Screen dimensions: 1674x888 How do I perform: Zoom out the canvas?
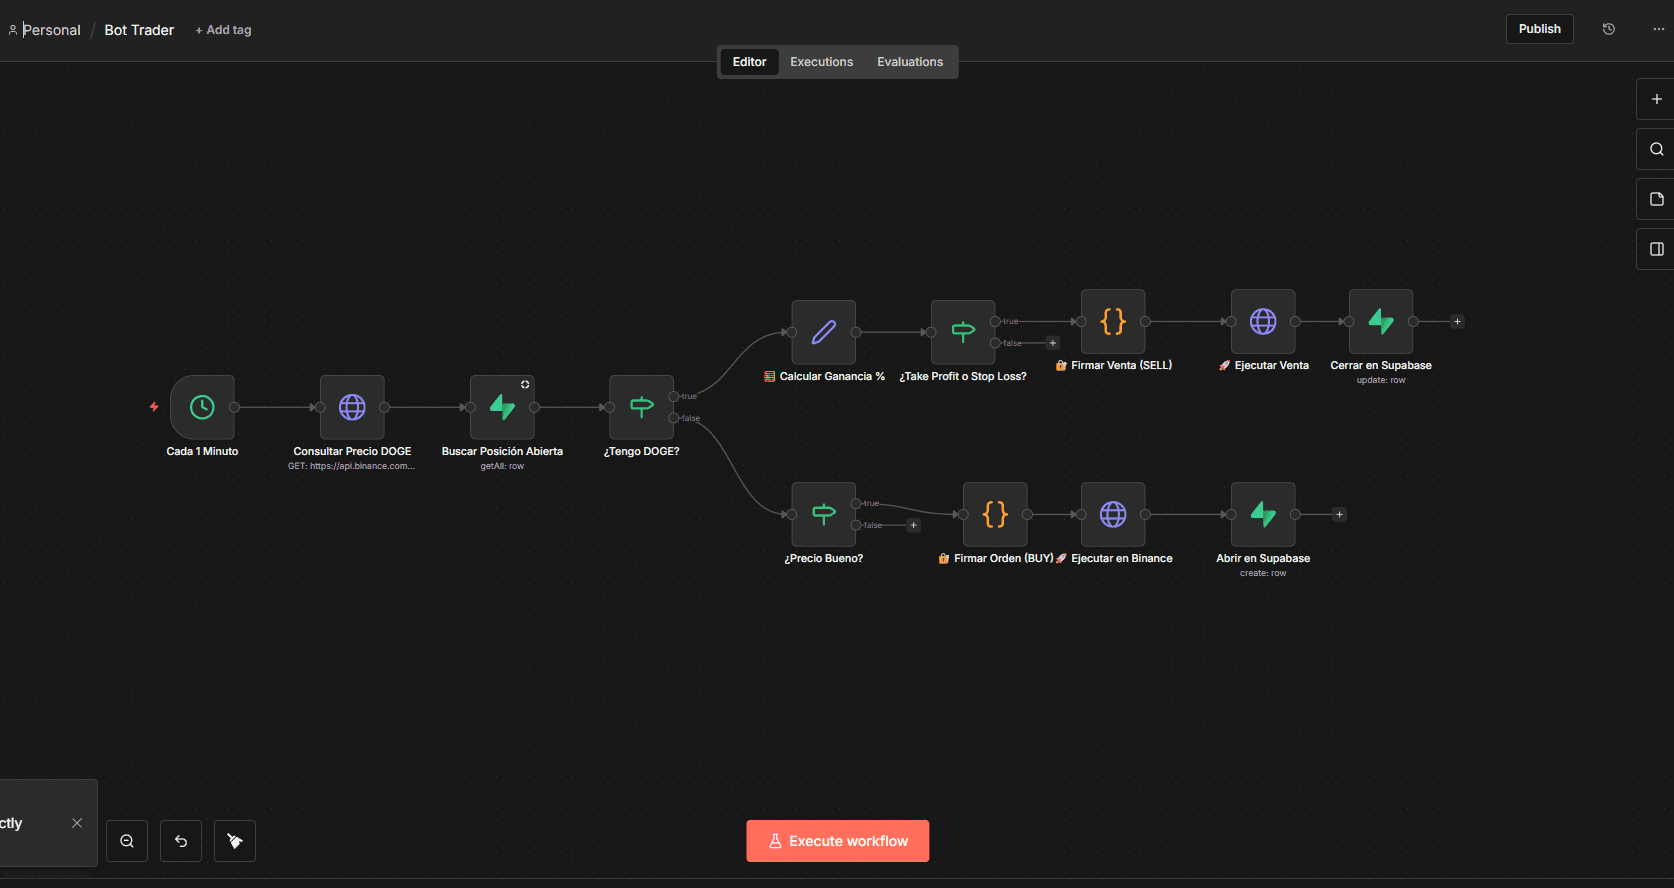click(127, 841)
